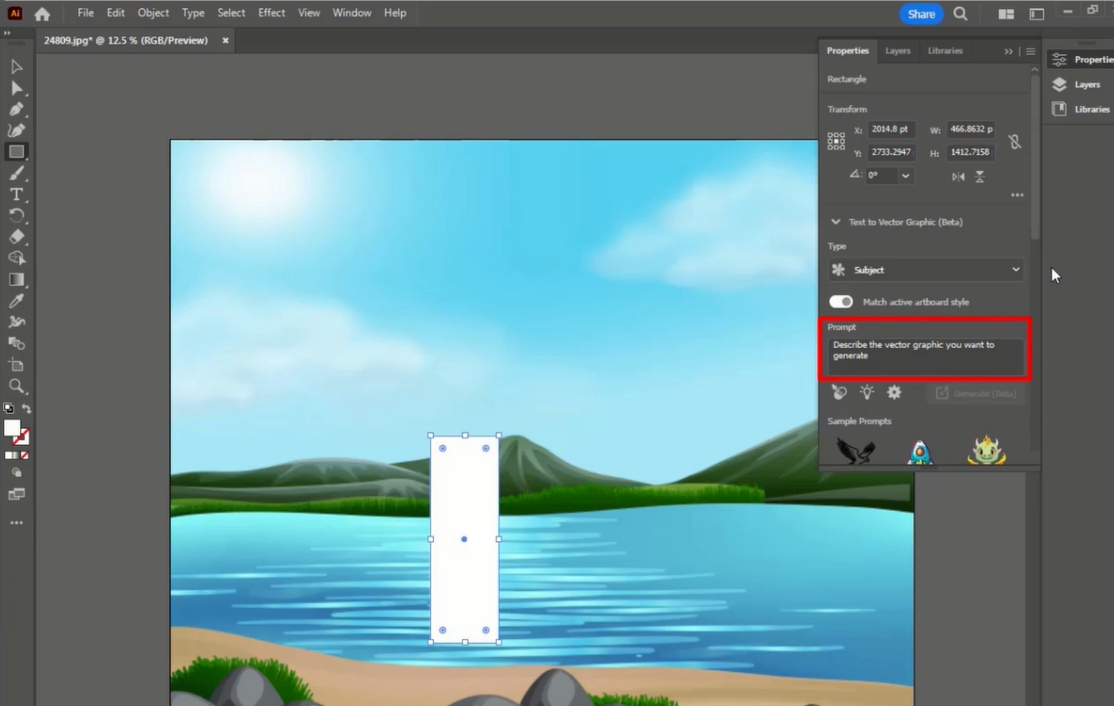Select the Type tool

(16, 195)
